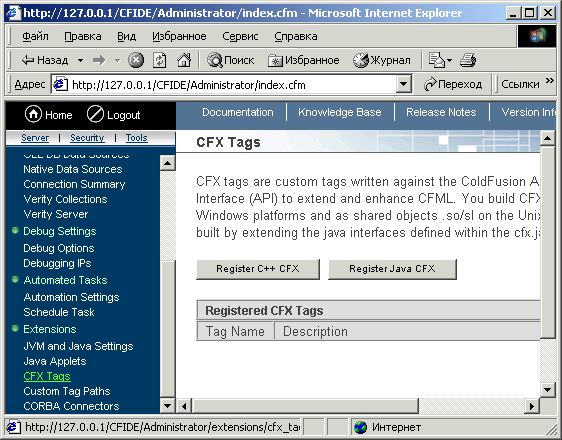The image size is (562, 440).
Task: Open the Knowledge Base link
Action: tap(340, 112)
